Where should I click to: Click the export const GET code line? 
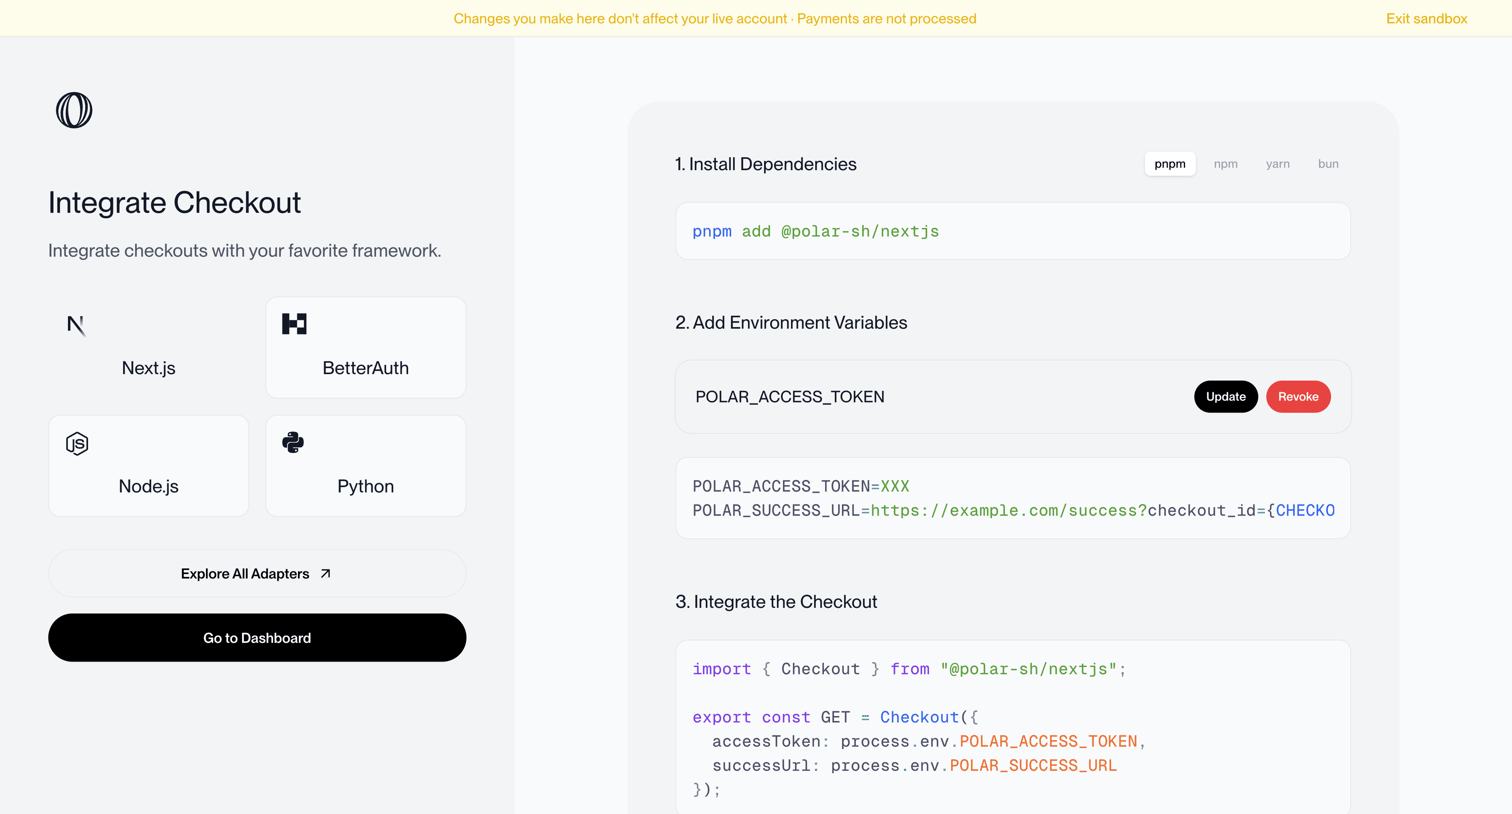click(x=835, y=718)
